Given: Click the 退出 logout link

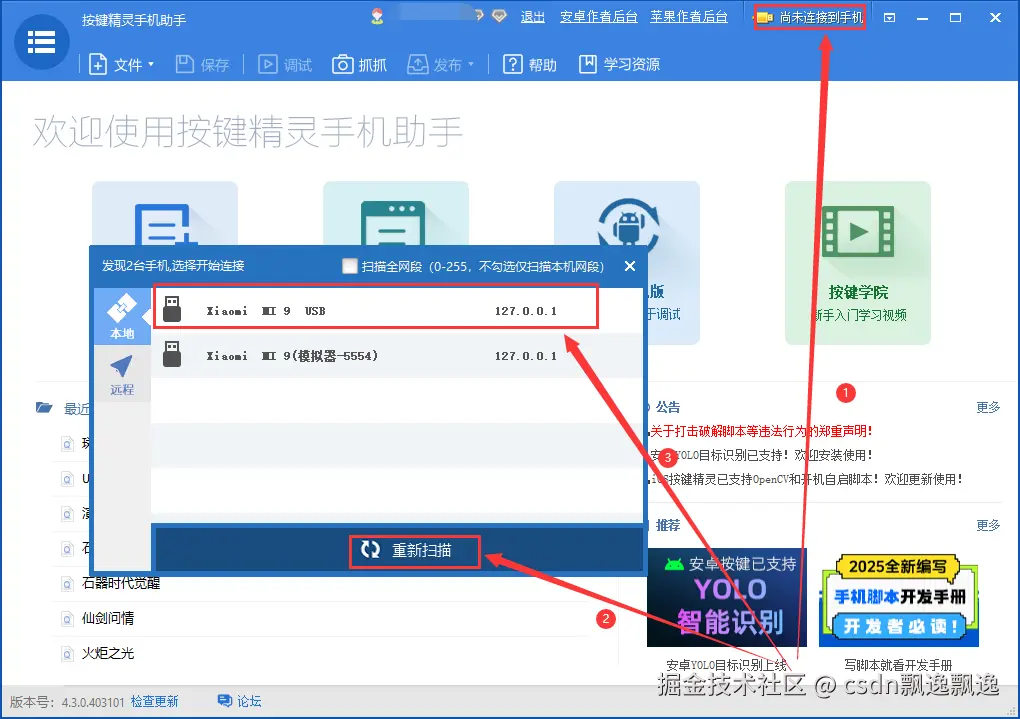Looking at the screenshot, I should 533,17.
